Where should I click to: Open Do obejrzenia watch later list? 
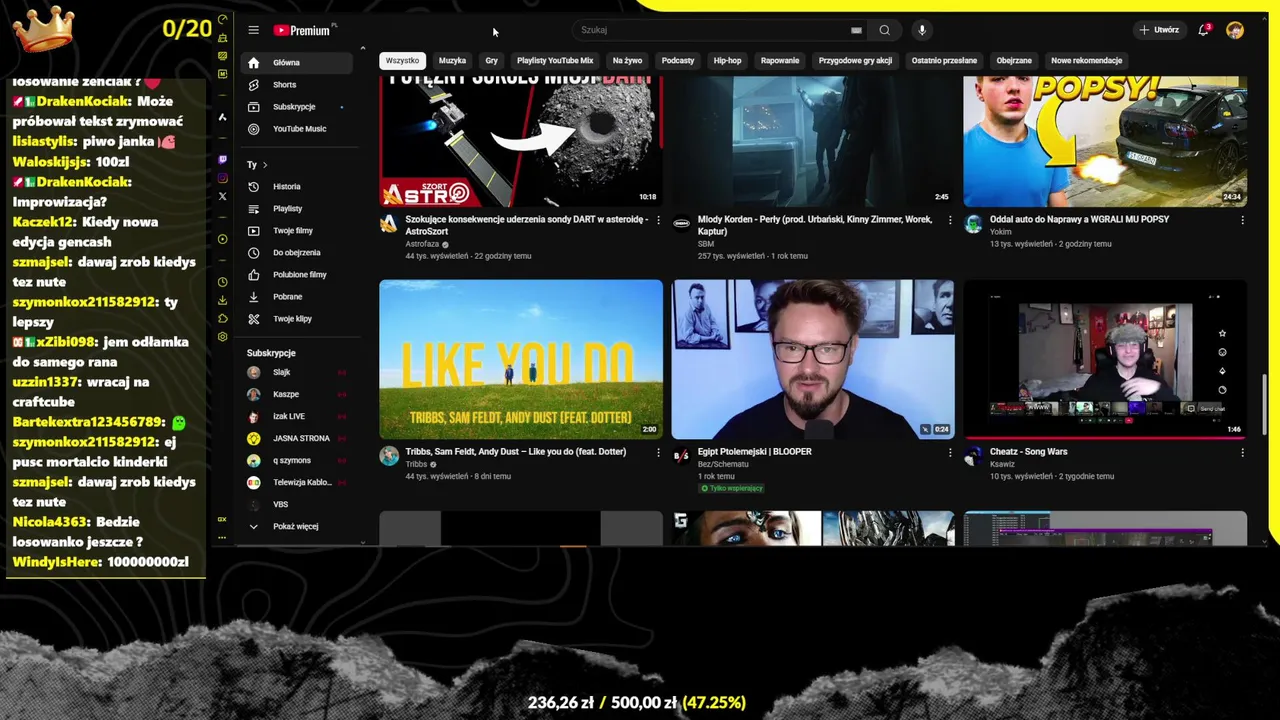tap(296, 253)
